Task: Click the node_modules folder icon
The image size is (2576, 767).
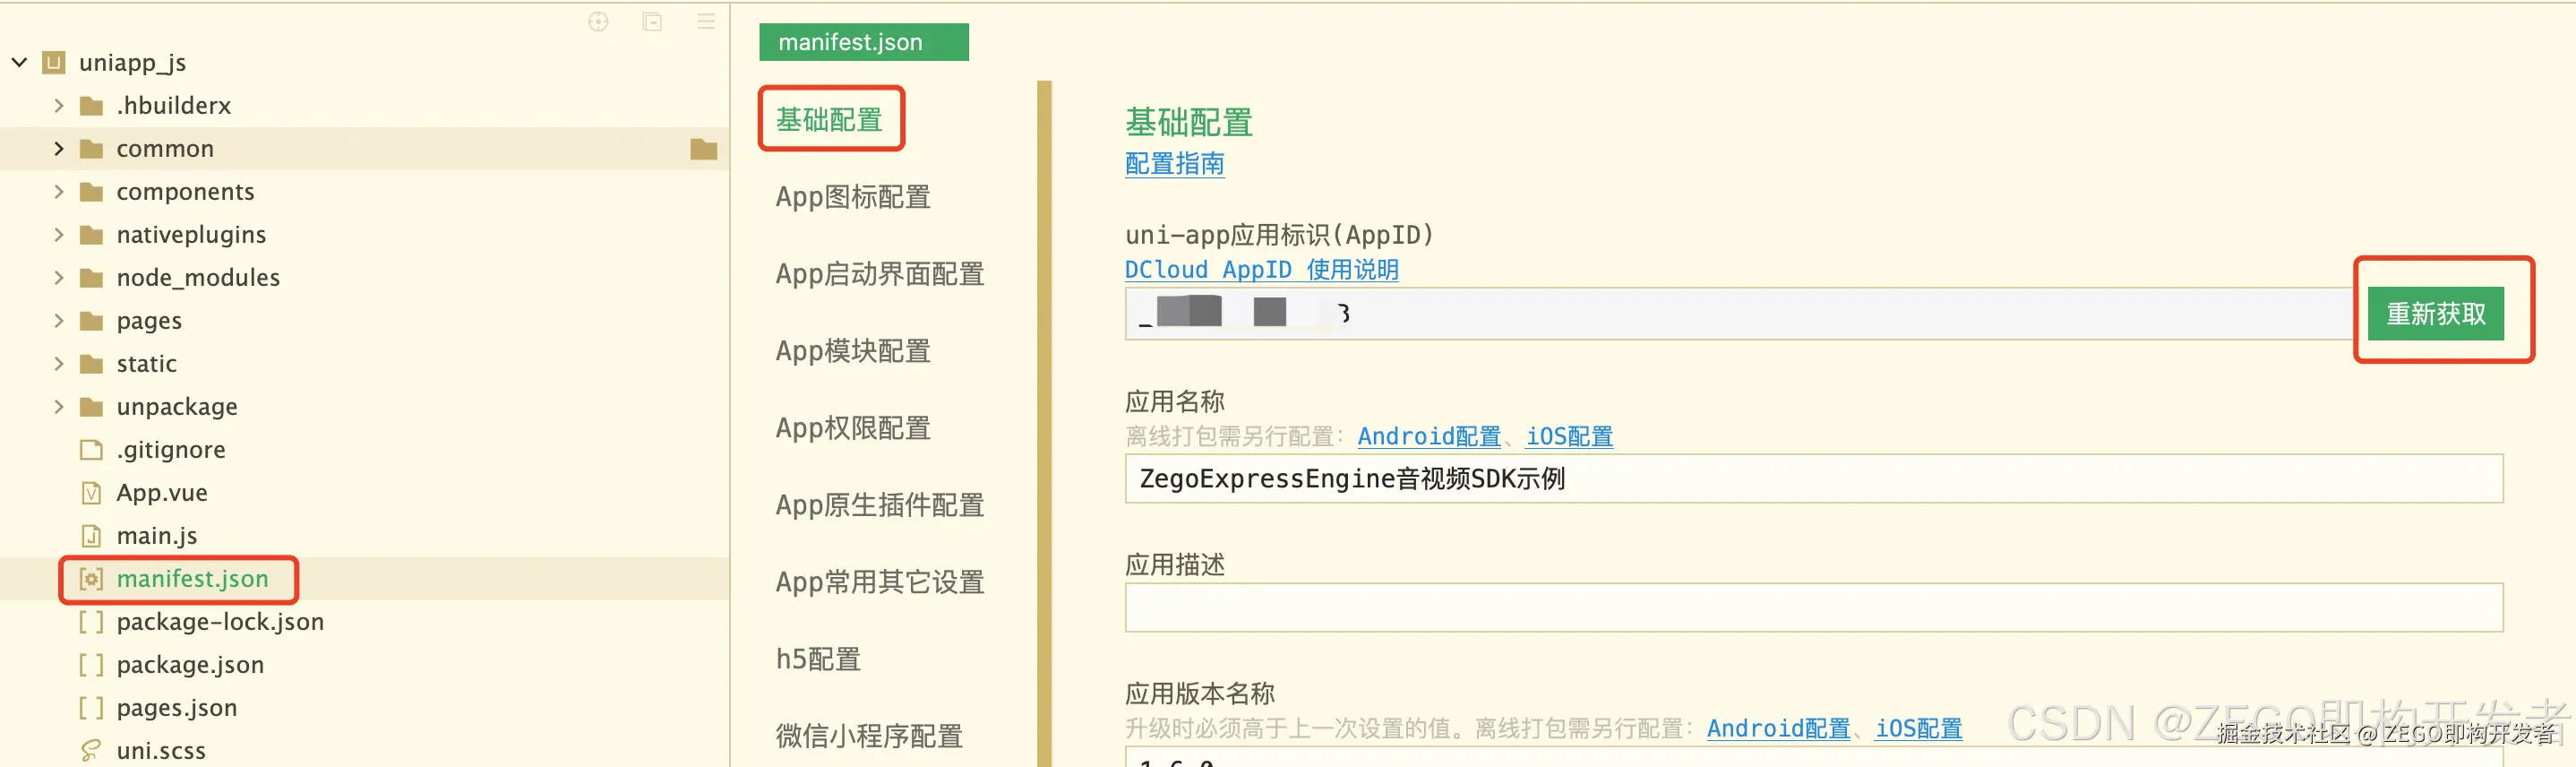Action: 91,278
